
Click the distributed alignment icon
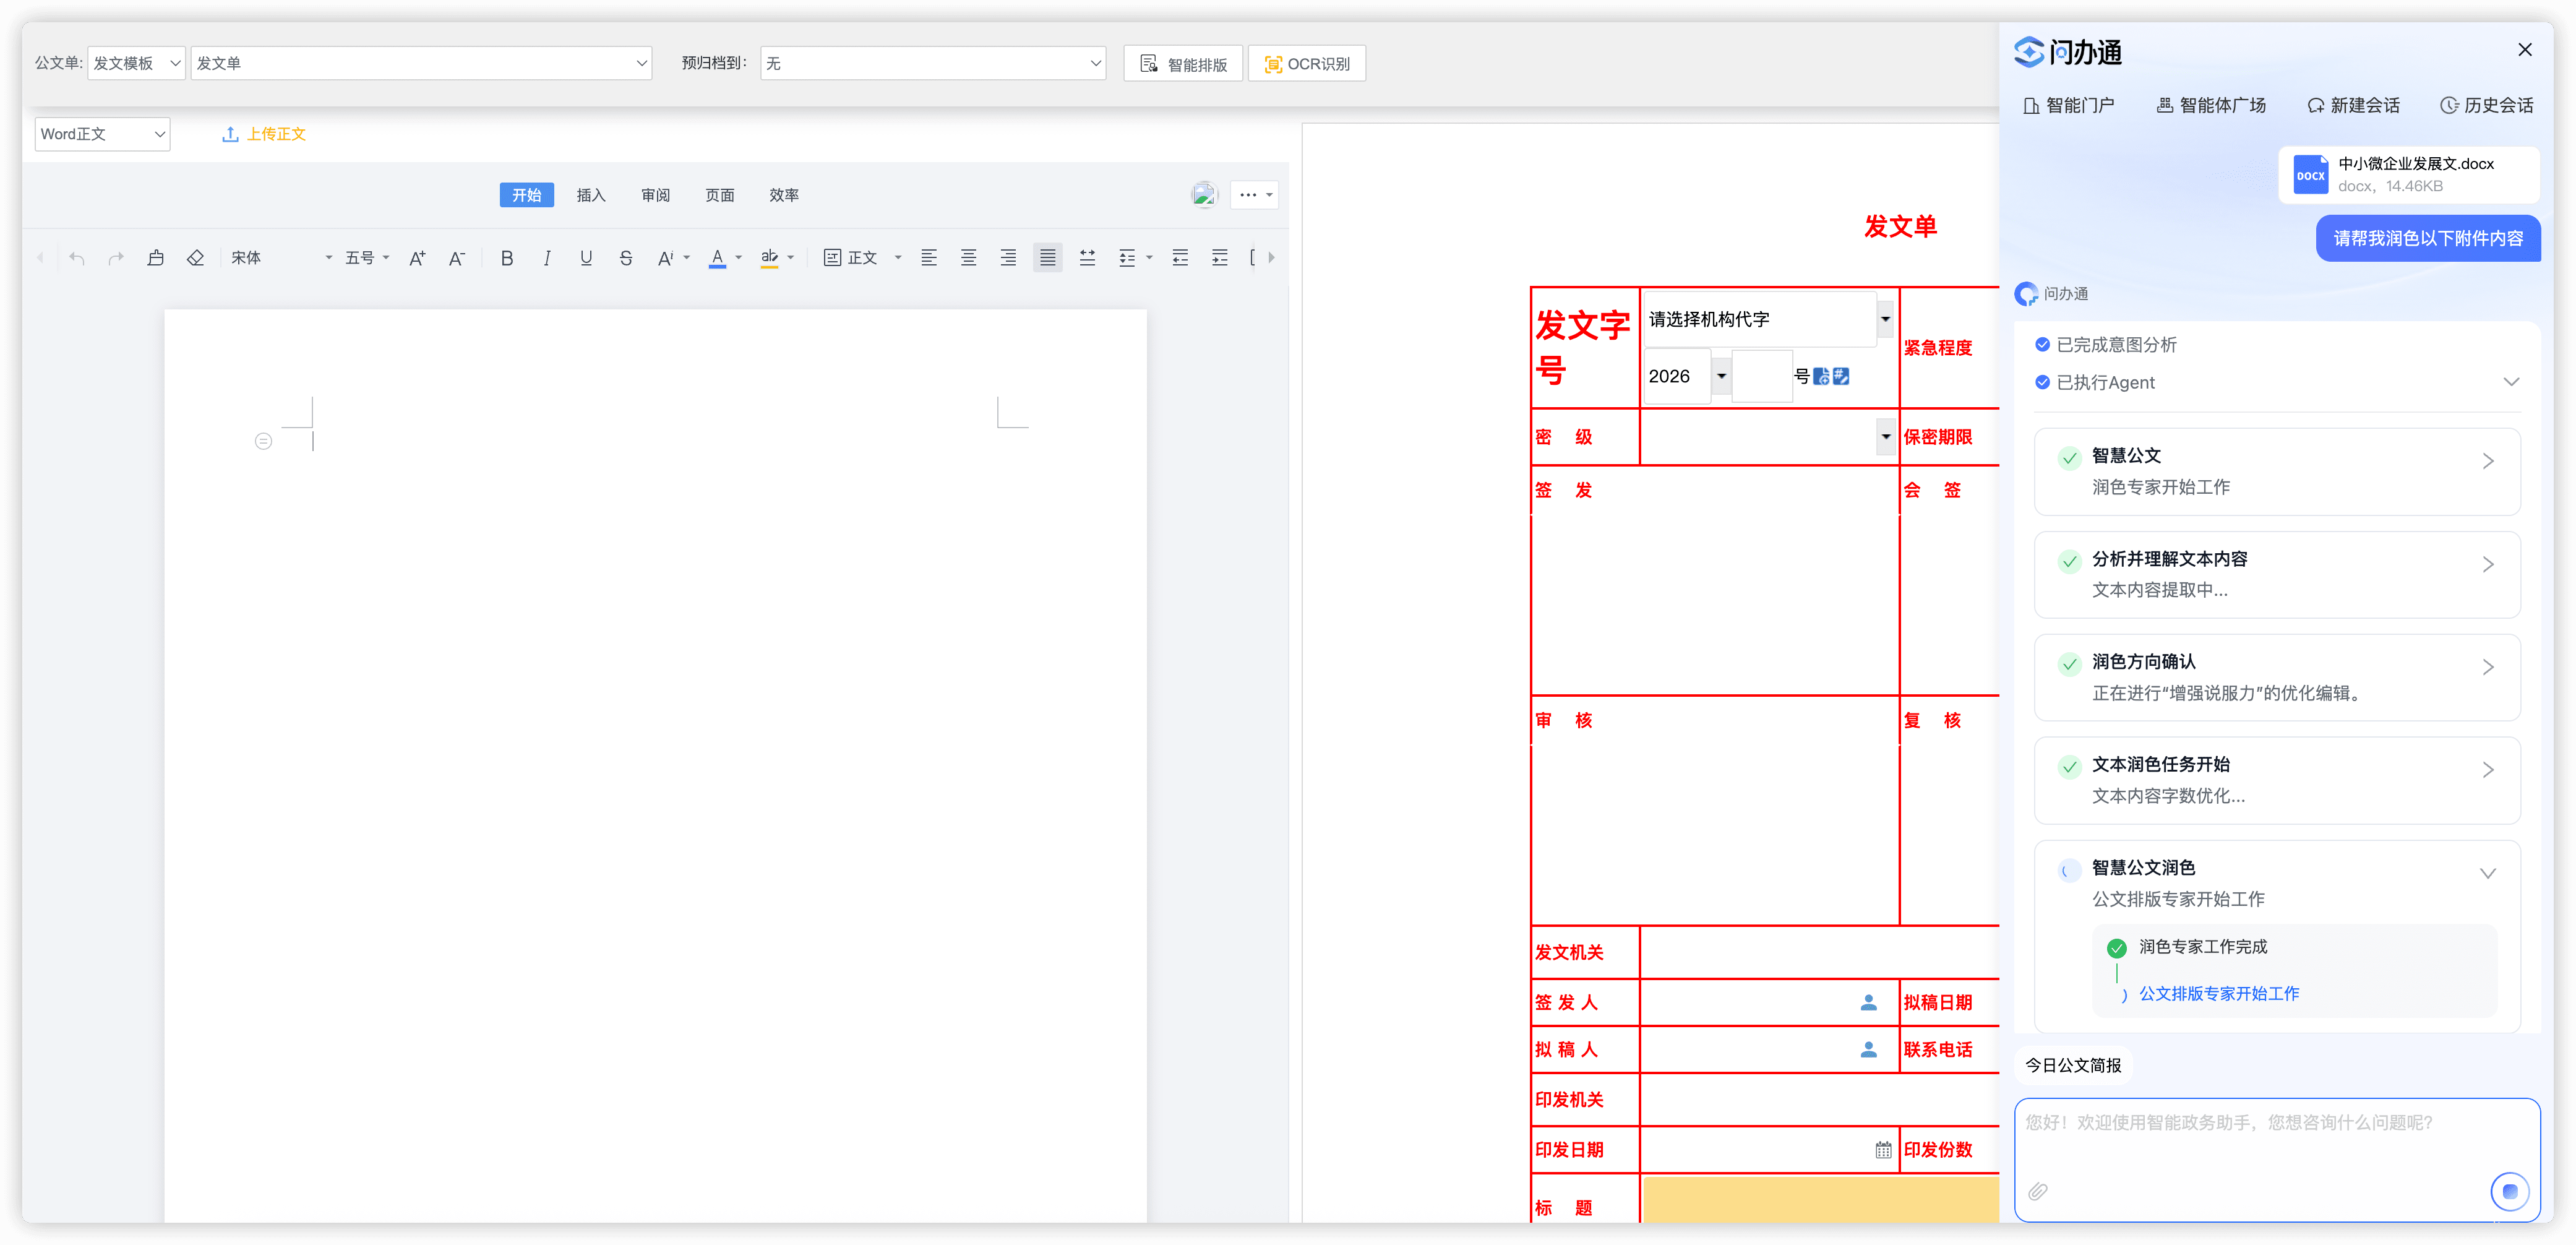(x=1087, y=258)
